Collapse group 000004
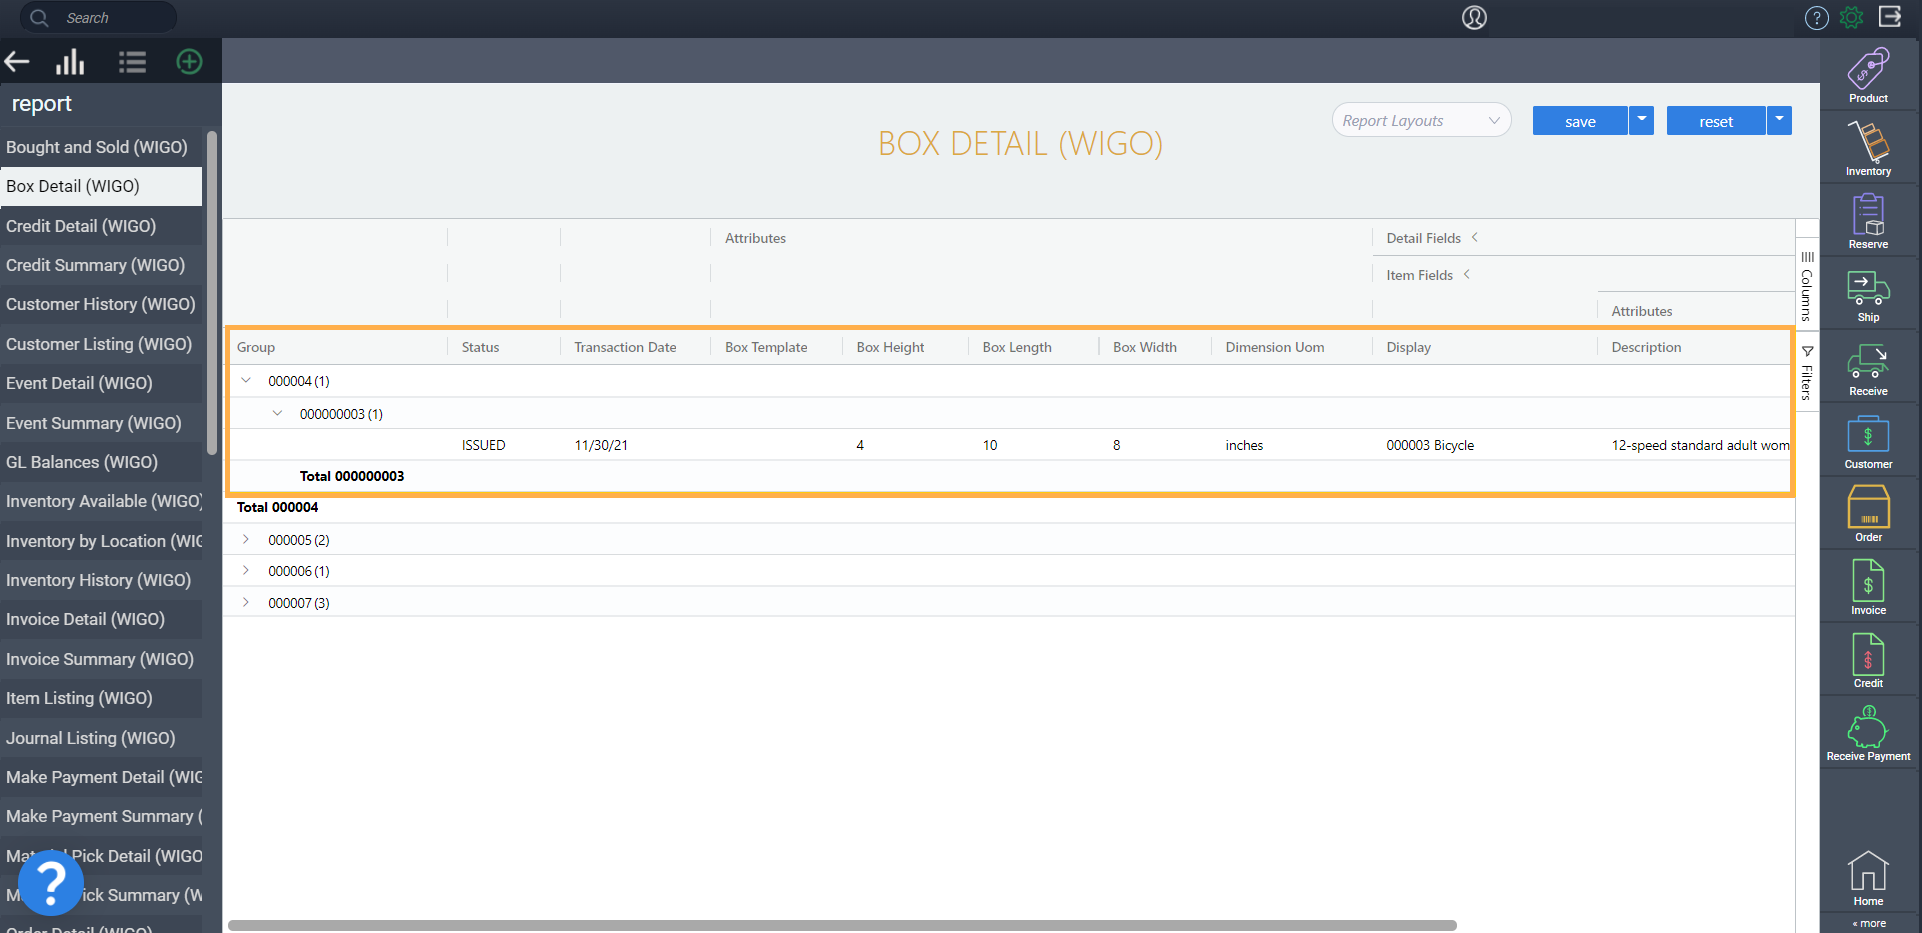 [246, 380]
